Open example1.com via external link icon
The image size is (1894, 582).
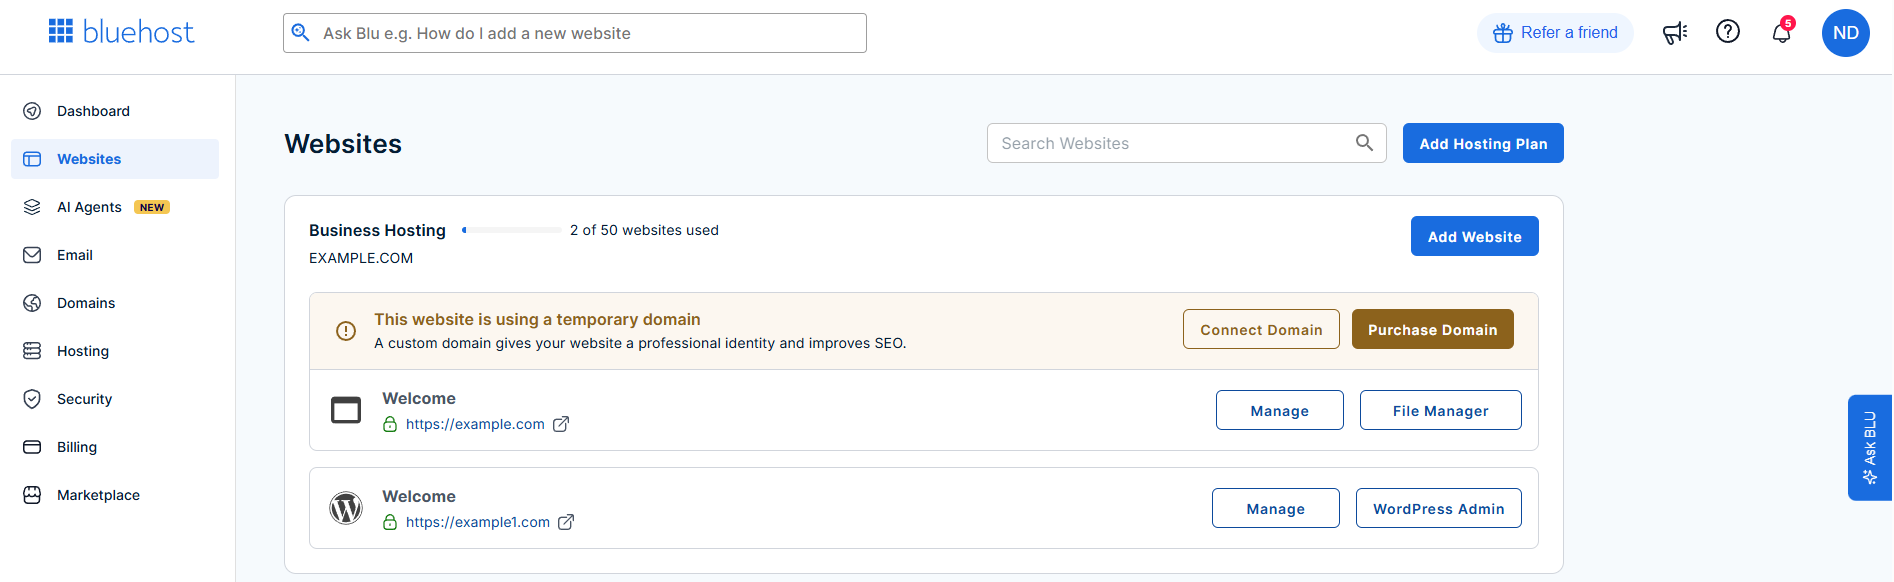(566, 522)
